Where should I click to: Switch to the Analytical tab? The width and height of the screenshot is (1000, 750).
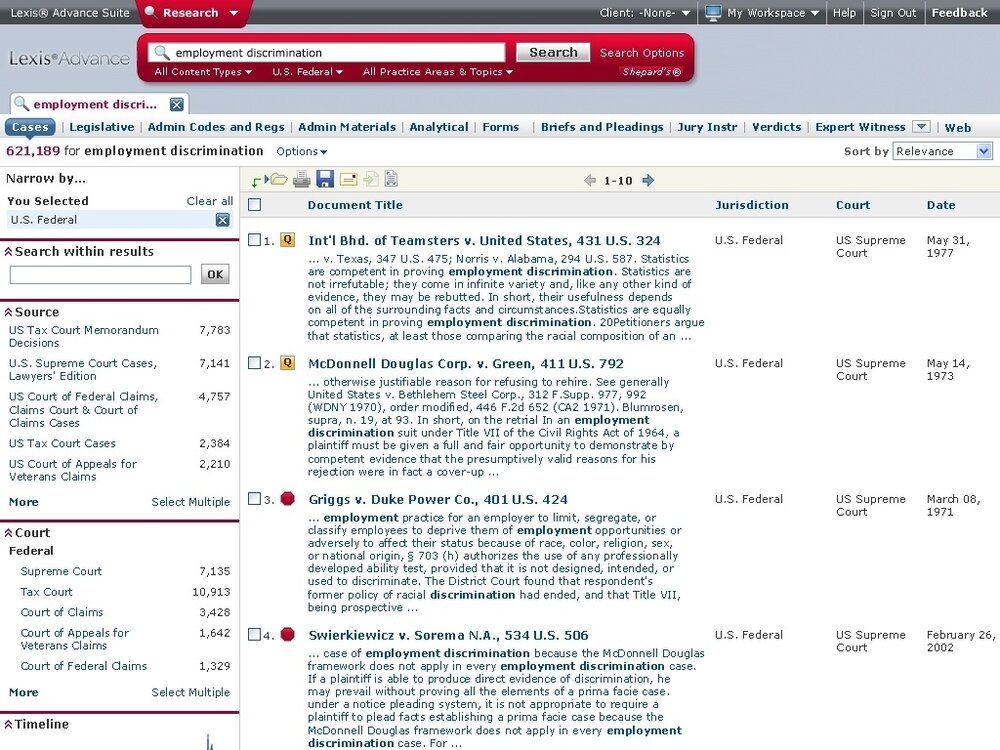[439, 127]
